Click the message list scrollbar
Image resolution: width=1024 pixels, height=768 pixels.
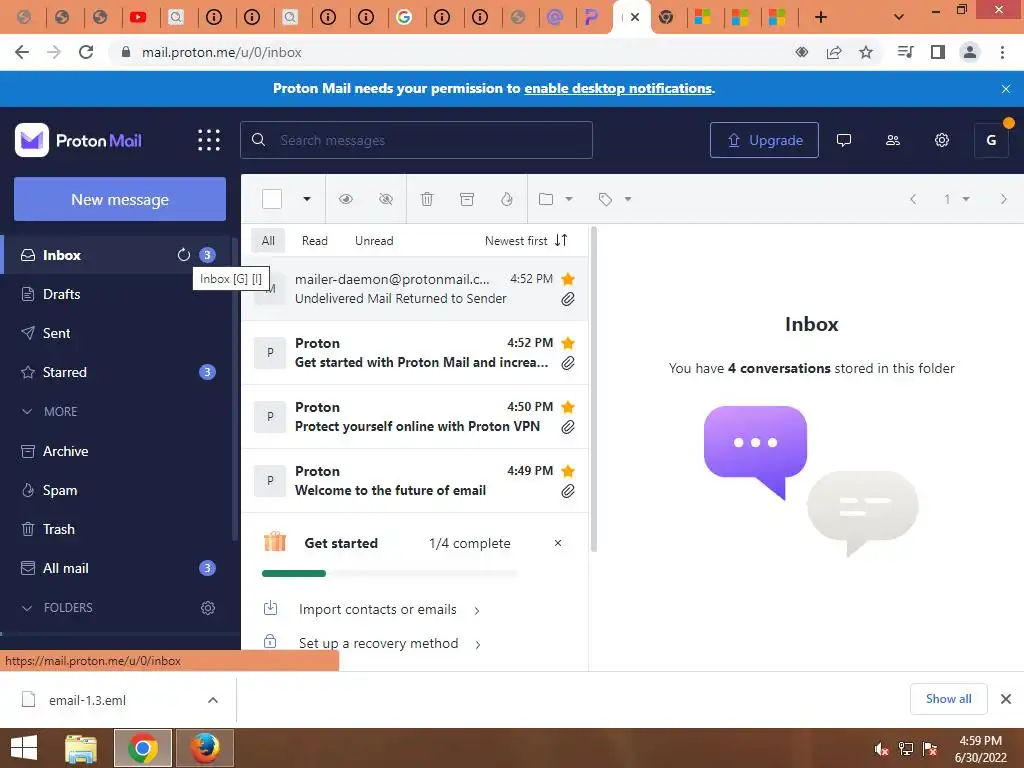(x=594, y=389)
